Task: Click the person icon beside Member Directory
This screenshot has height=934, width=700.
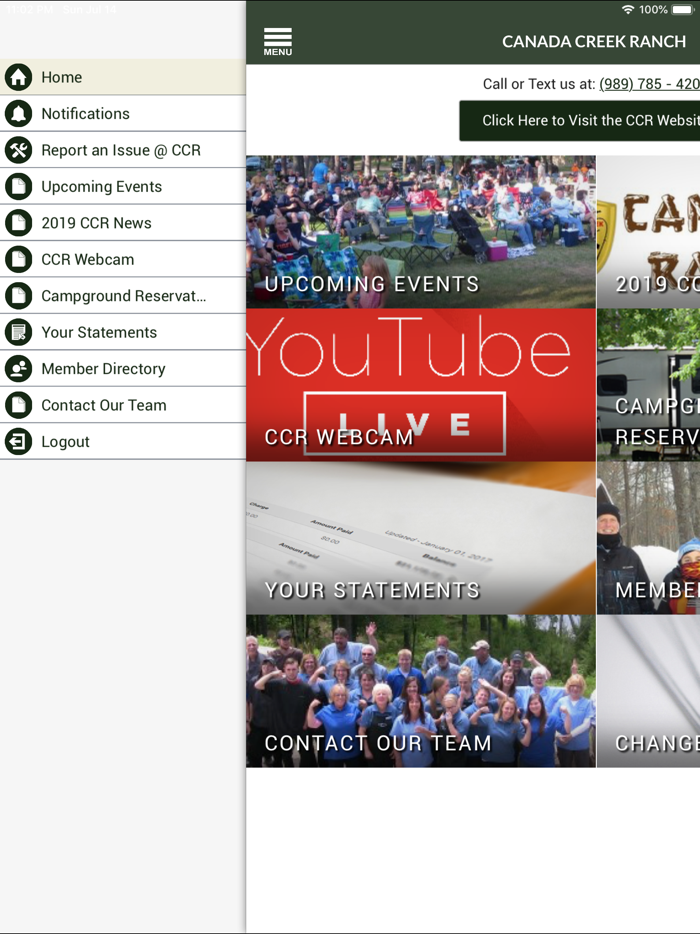Action: pyautogui.click(x=18, y=369)
